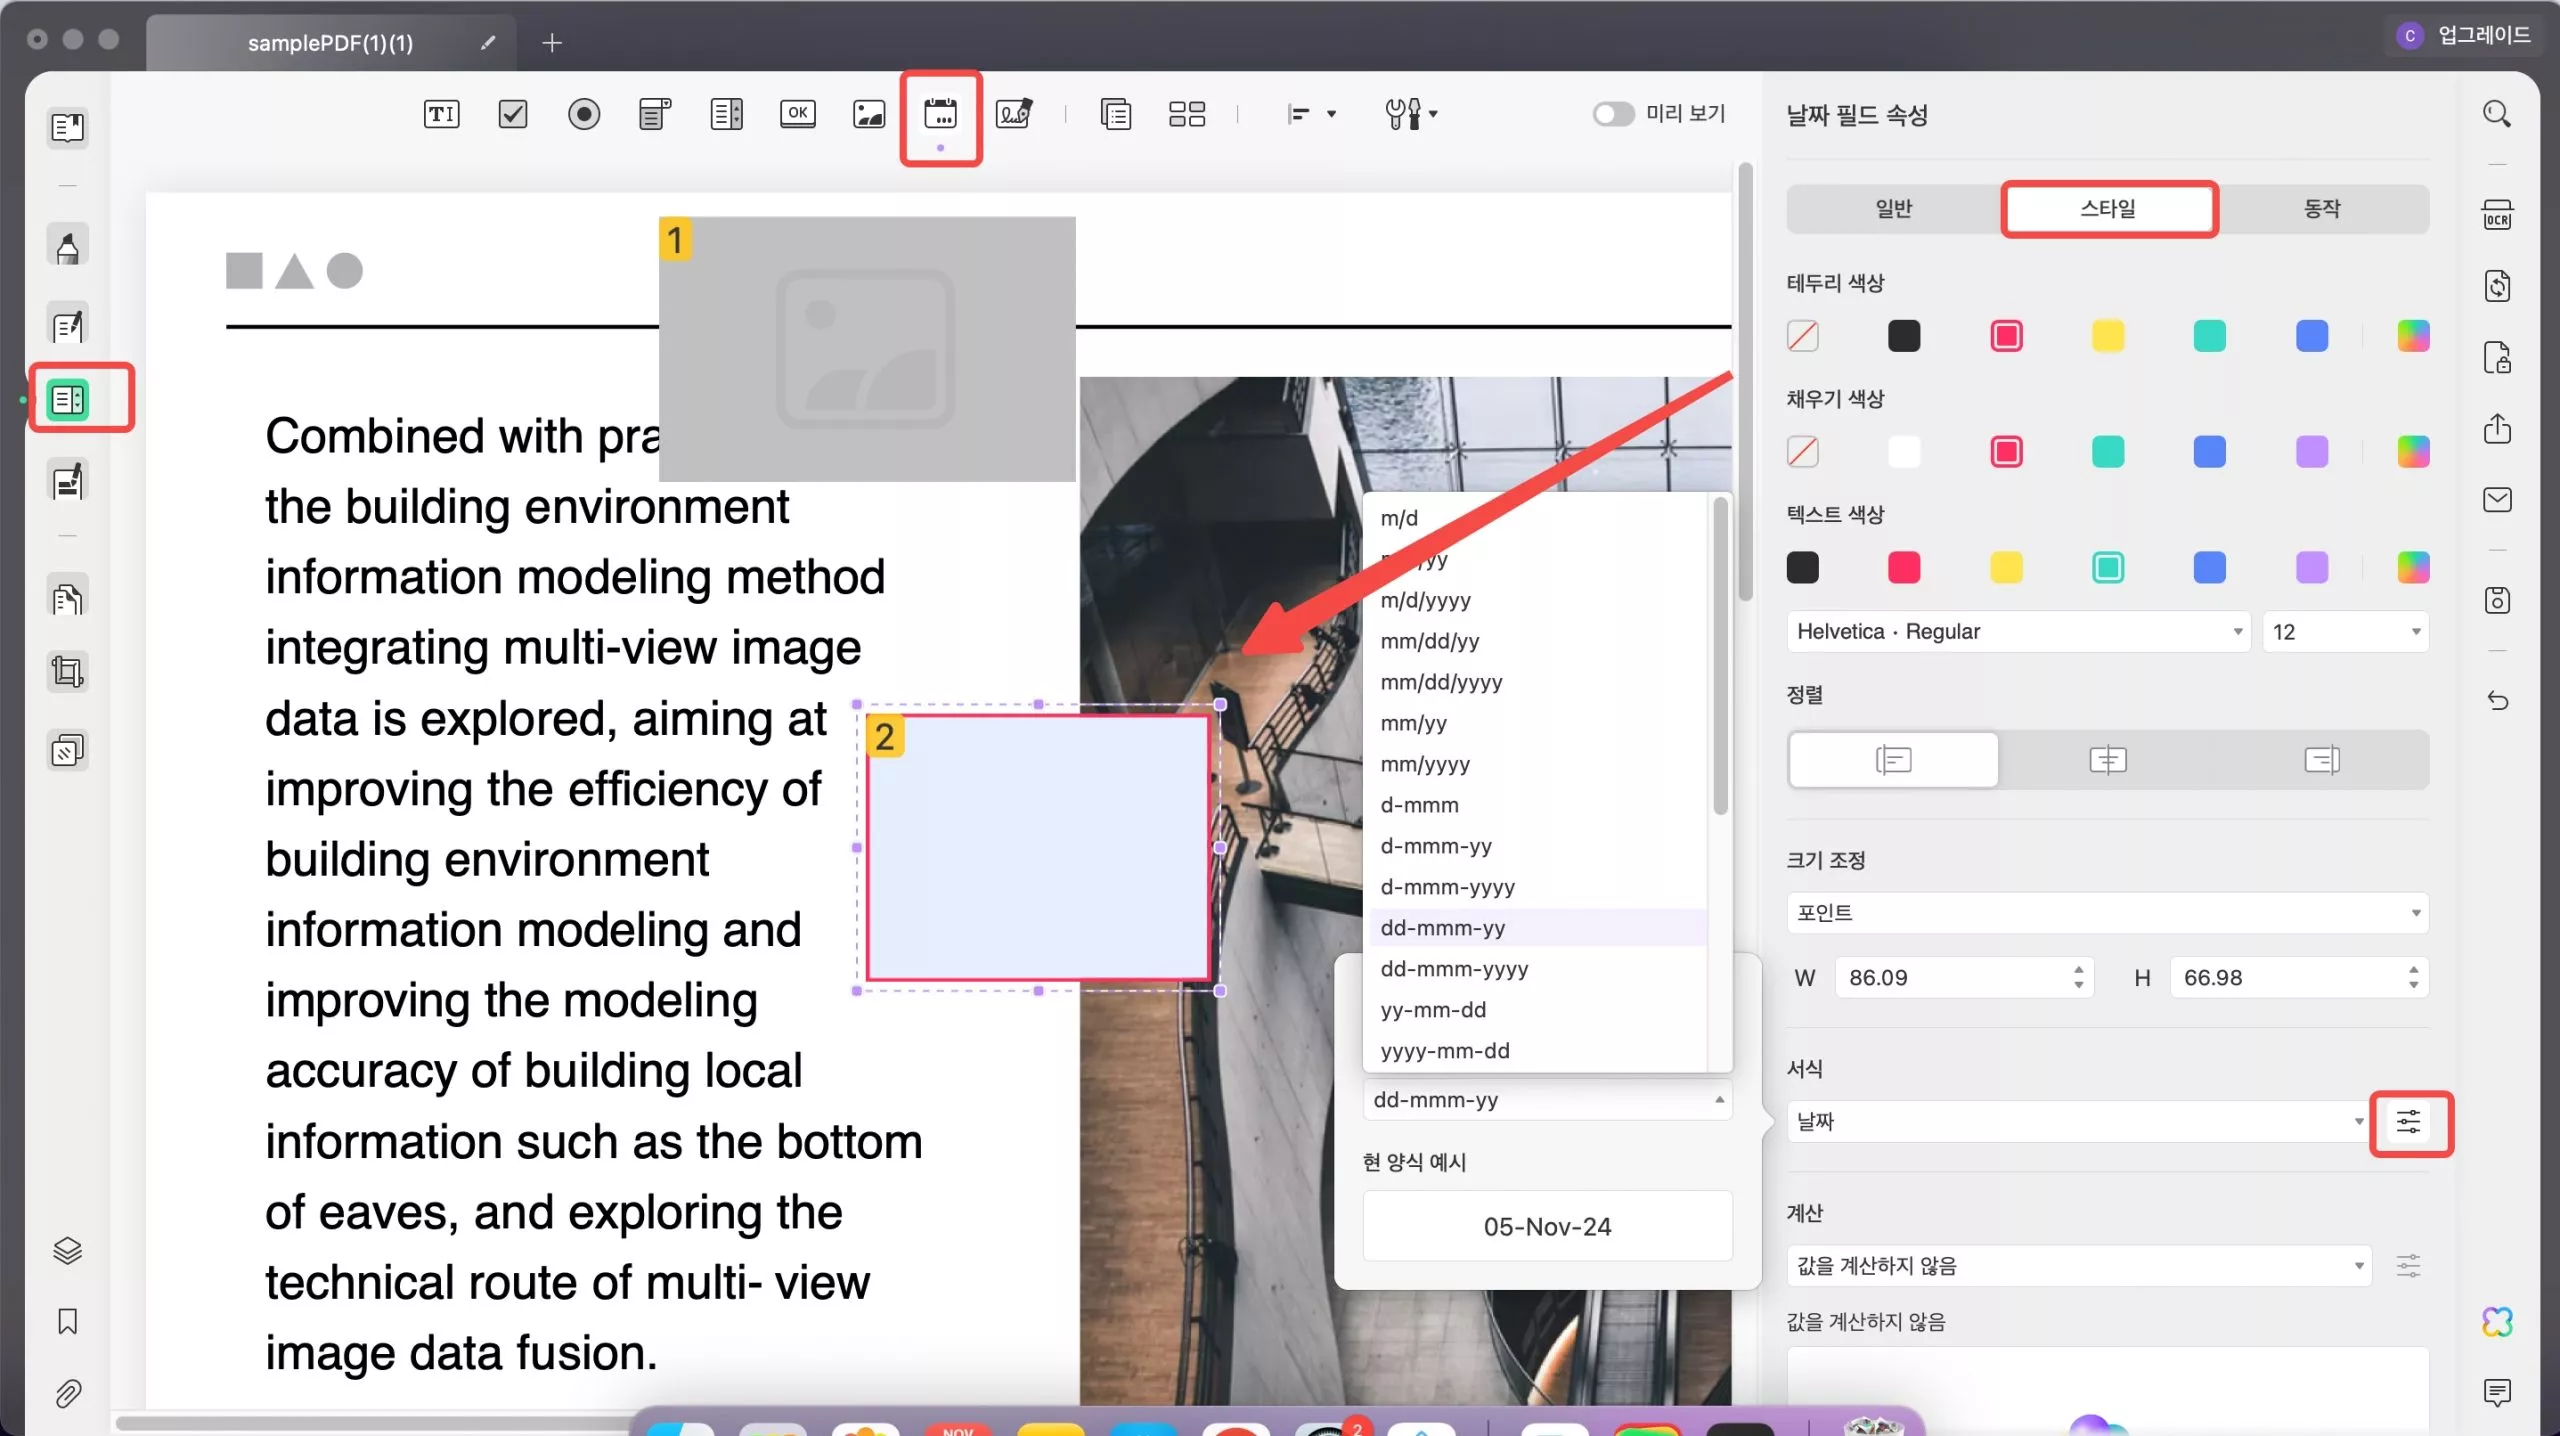This screenshot has height=1436, width=2560.
Task: Select the Date Field tool
Action: coord(940,114)
